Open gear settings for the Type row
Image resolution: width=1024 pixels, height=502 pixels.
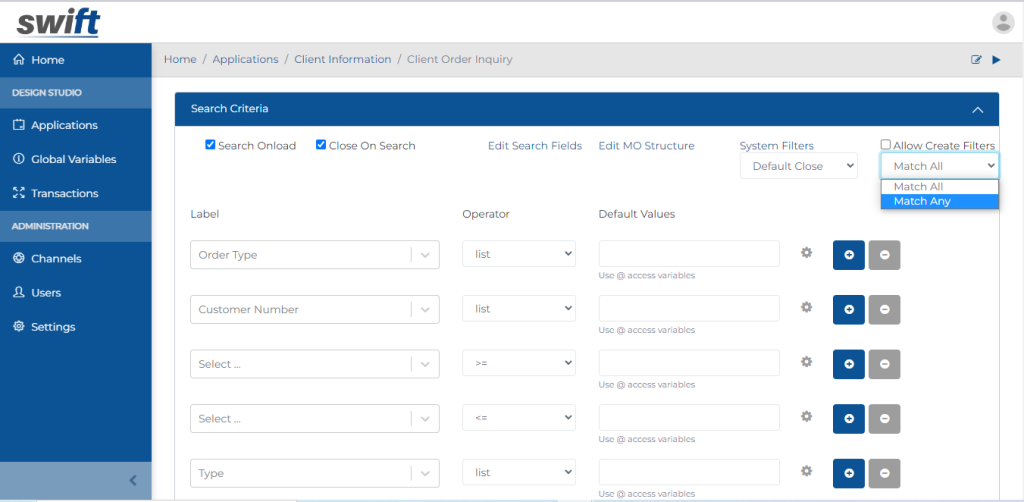[806, 471]
